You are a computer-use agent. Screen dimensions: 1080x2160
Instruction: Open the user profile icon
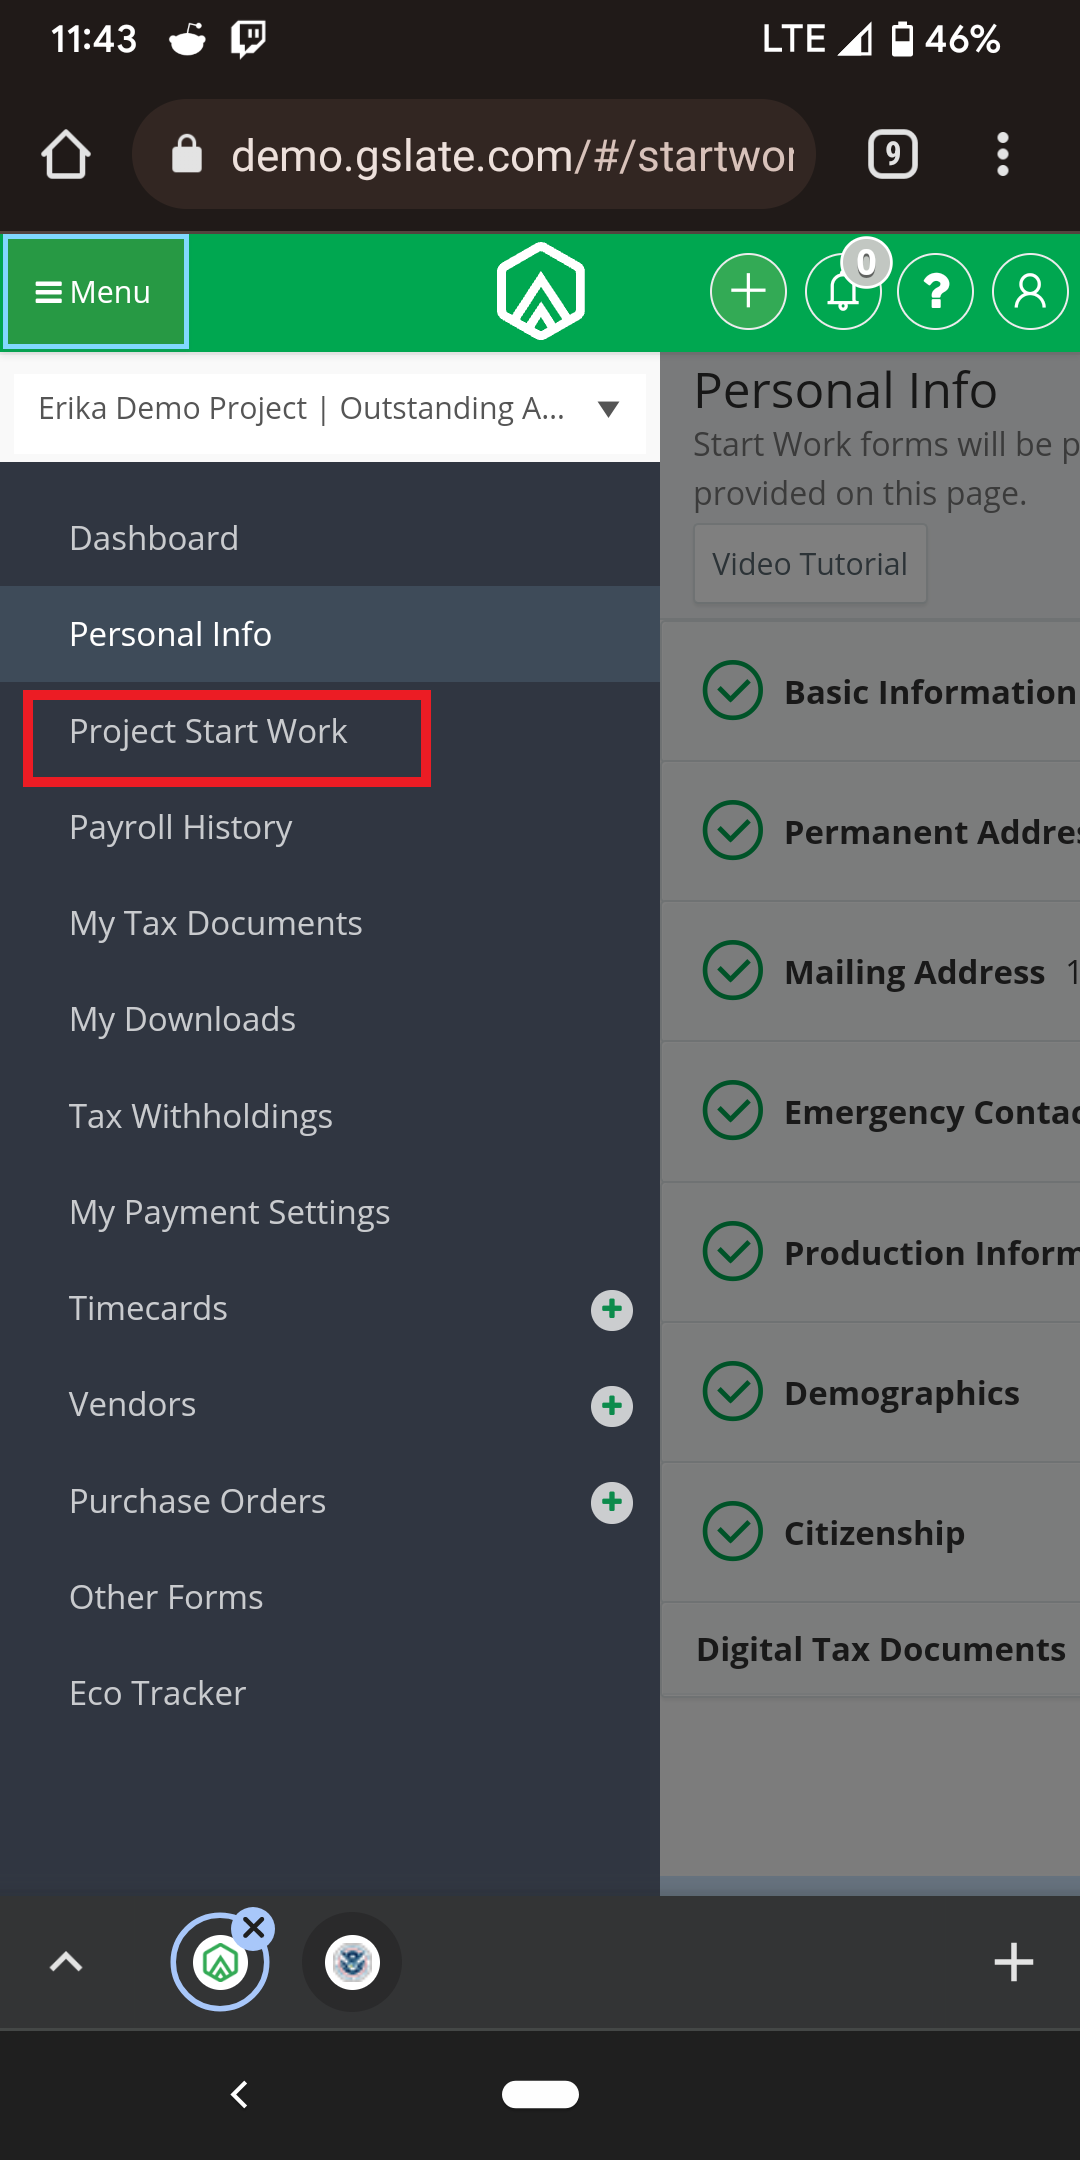[1030, 292]
